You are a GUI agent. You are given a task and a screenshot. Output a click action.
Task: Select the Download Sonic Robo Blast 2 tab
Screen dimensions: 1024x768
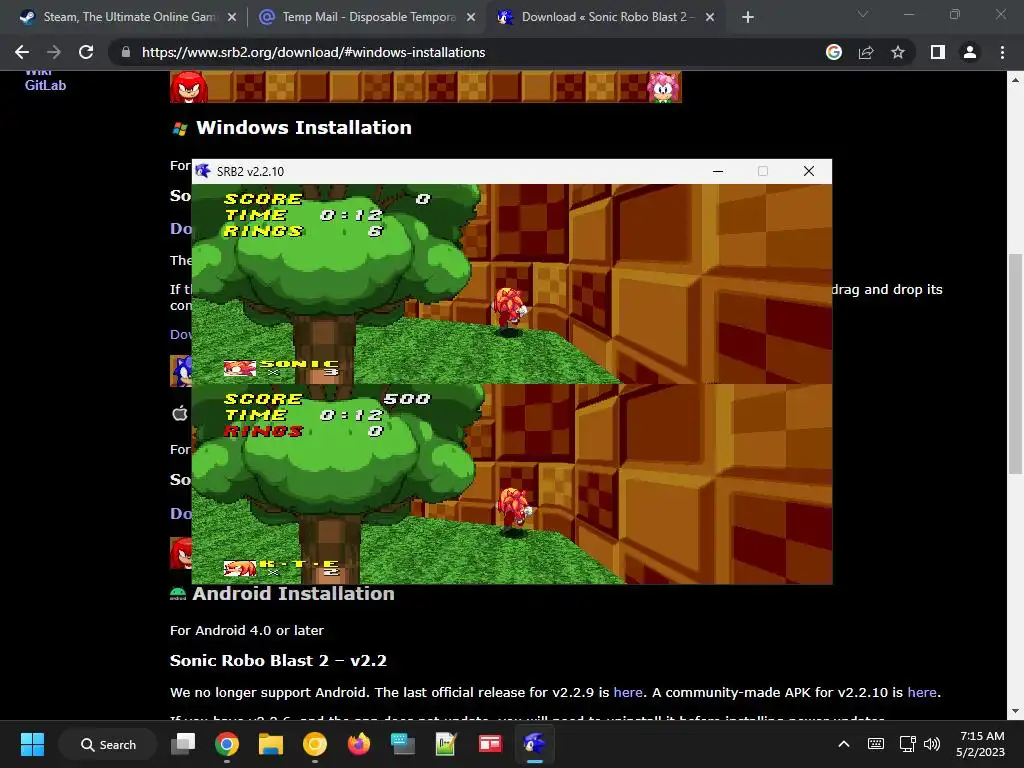click(606, 17)
